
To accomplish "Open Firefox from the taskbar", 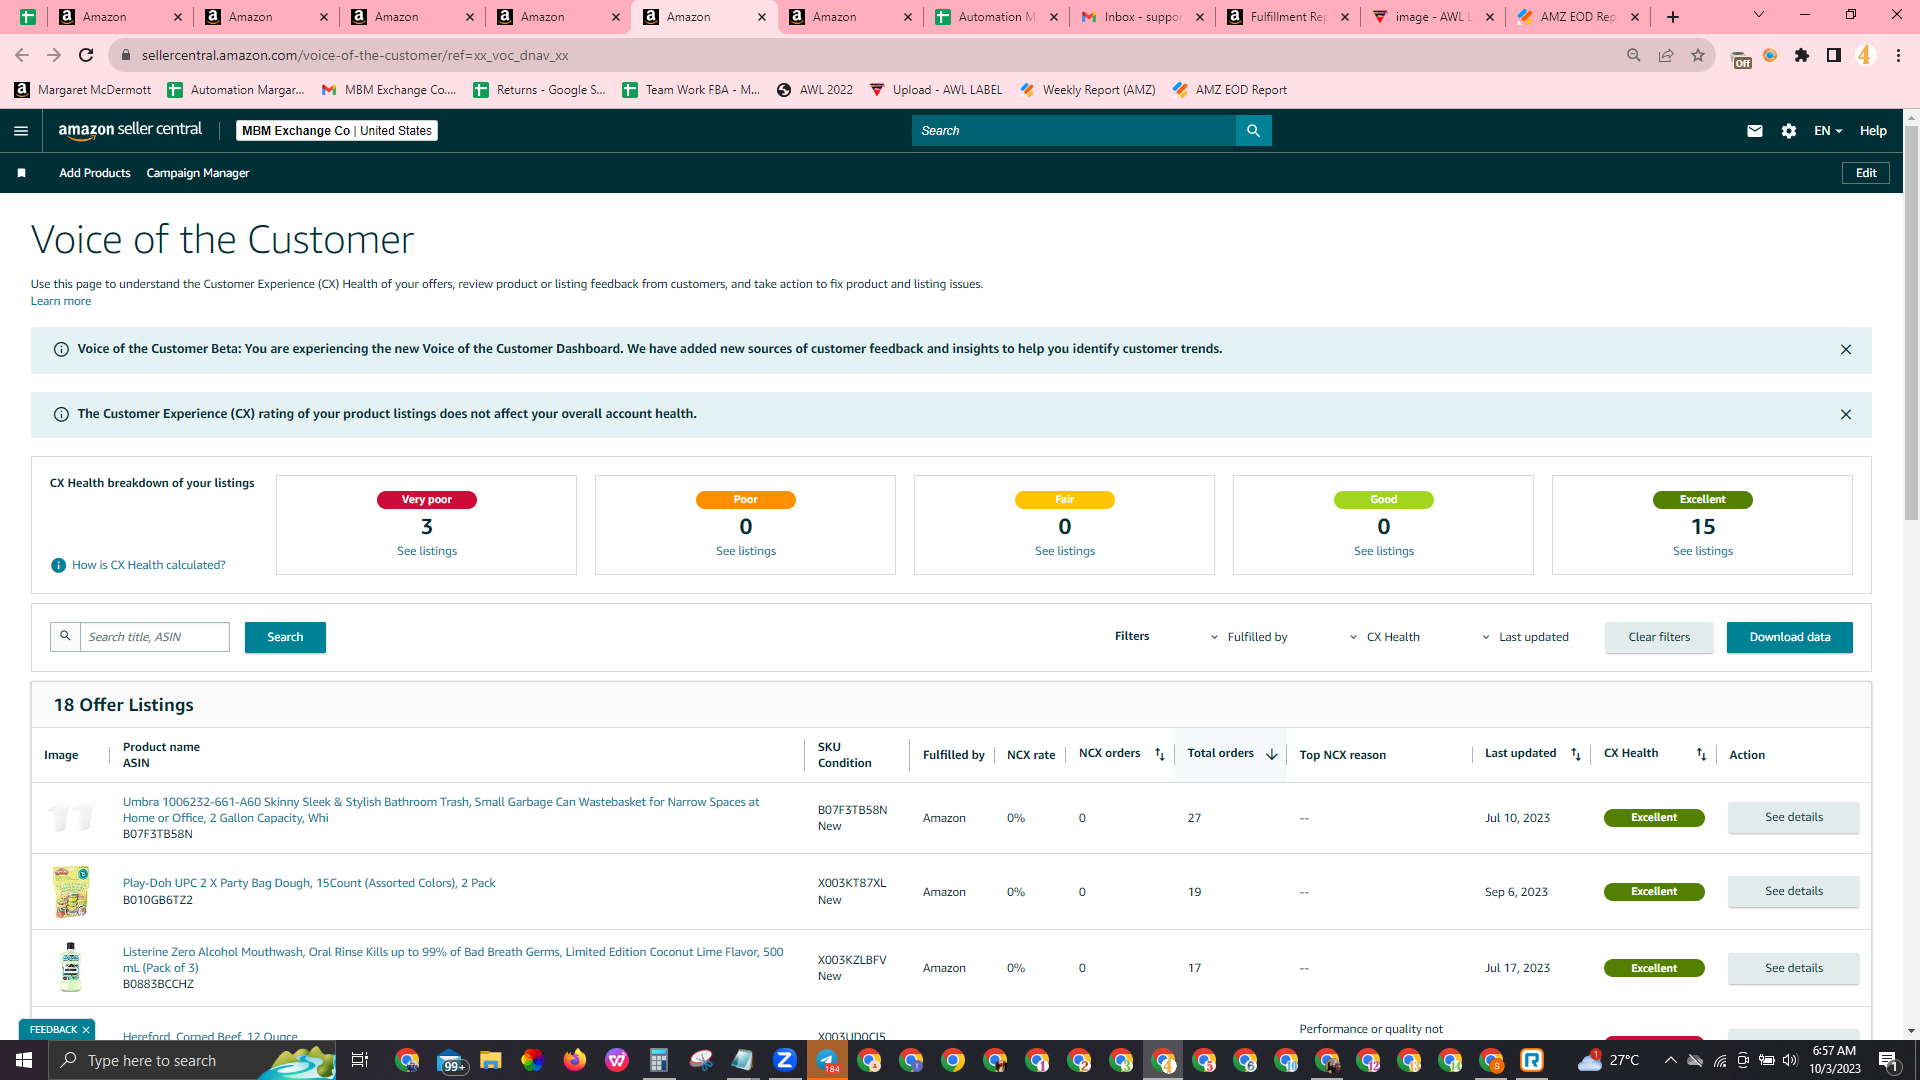I will tap(575, 1060).
